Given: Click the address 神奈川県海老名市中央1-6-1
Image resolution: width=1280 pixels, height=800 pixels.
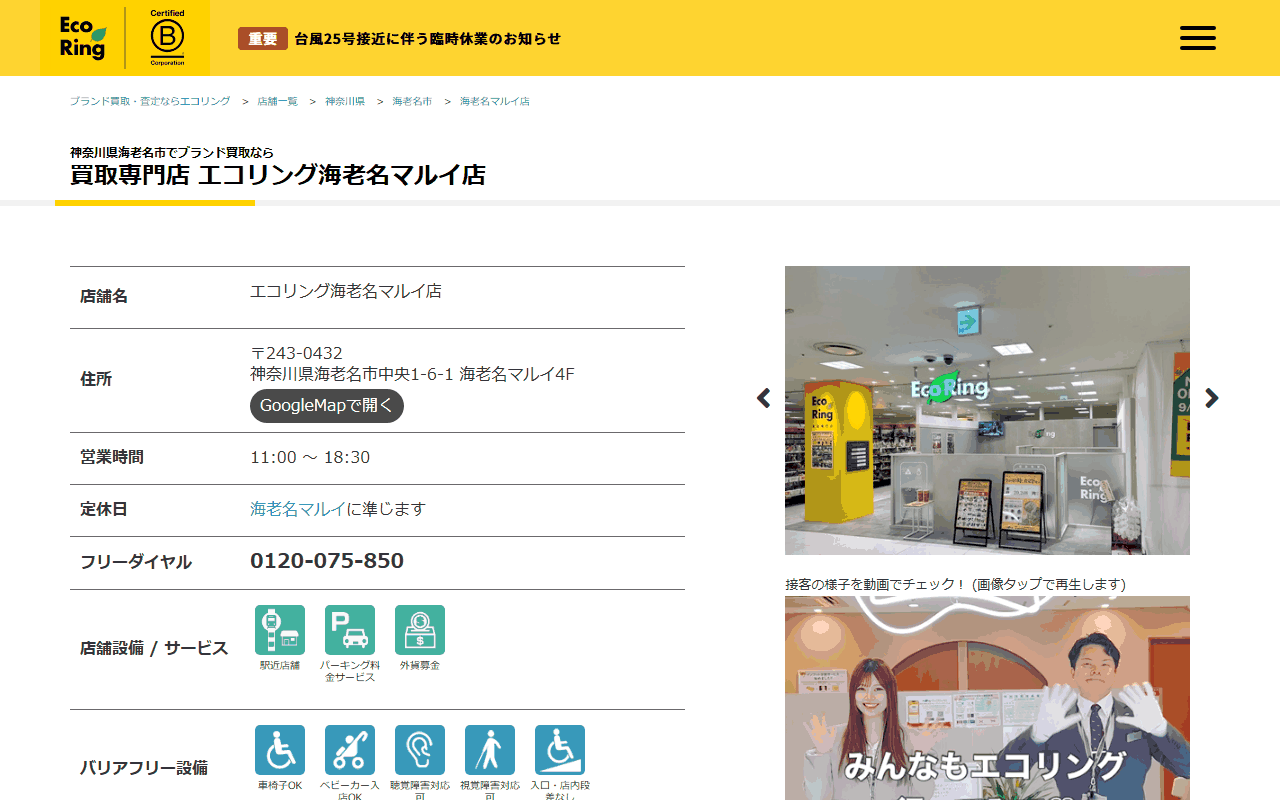Looking at the screenshot, I should [x=352, y=374].
